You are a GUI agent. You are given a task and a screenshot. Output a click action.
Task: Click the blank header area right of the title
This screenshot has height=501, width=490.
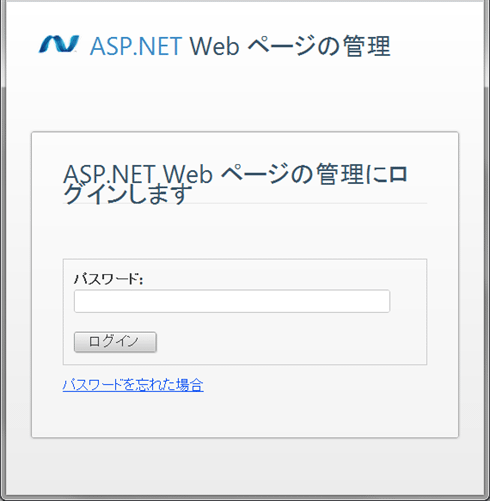point(437,46)
